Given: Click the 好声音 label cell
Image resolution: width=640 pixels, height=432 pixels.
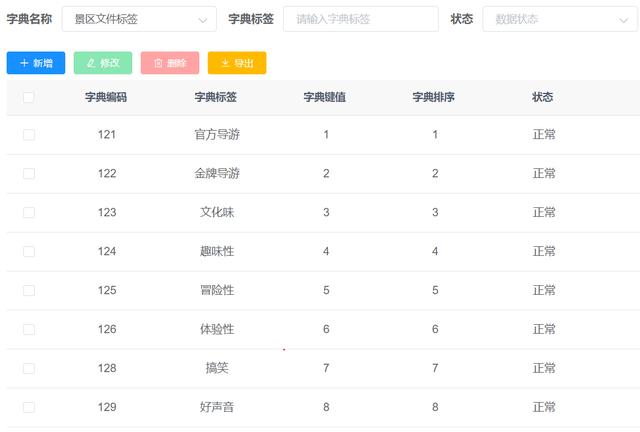Looking at the screenshot, I should (x=217, y=407).
